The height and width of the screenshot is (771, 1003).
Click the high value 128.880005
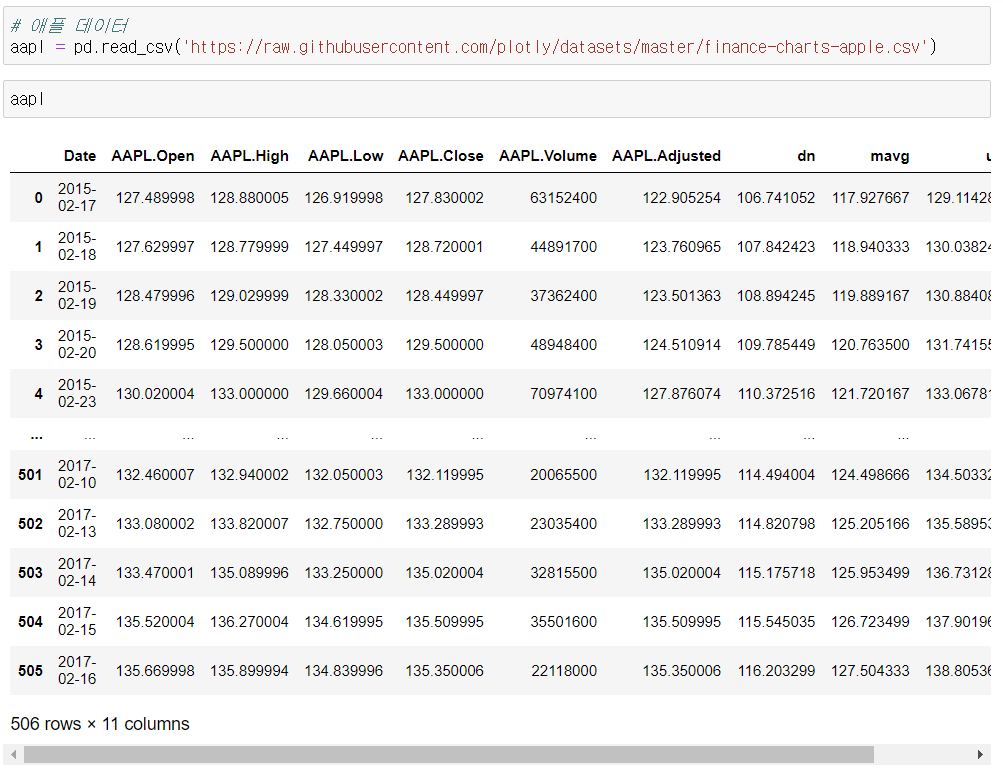(x=249, y=198)
